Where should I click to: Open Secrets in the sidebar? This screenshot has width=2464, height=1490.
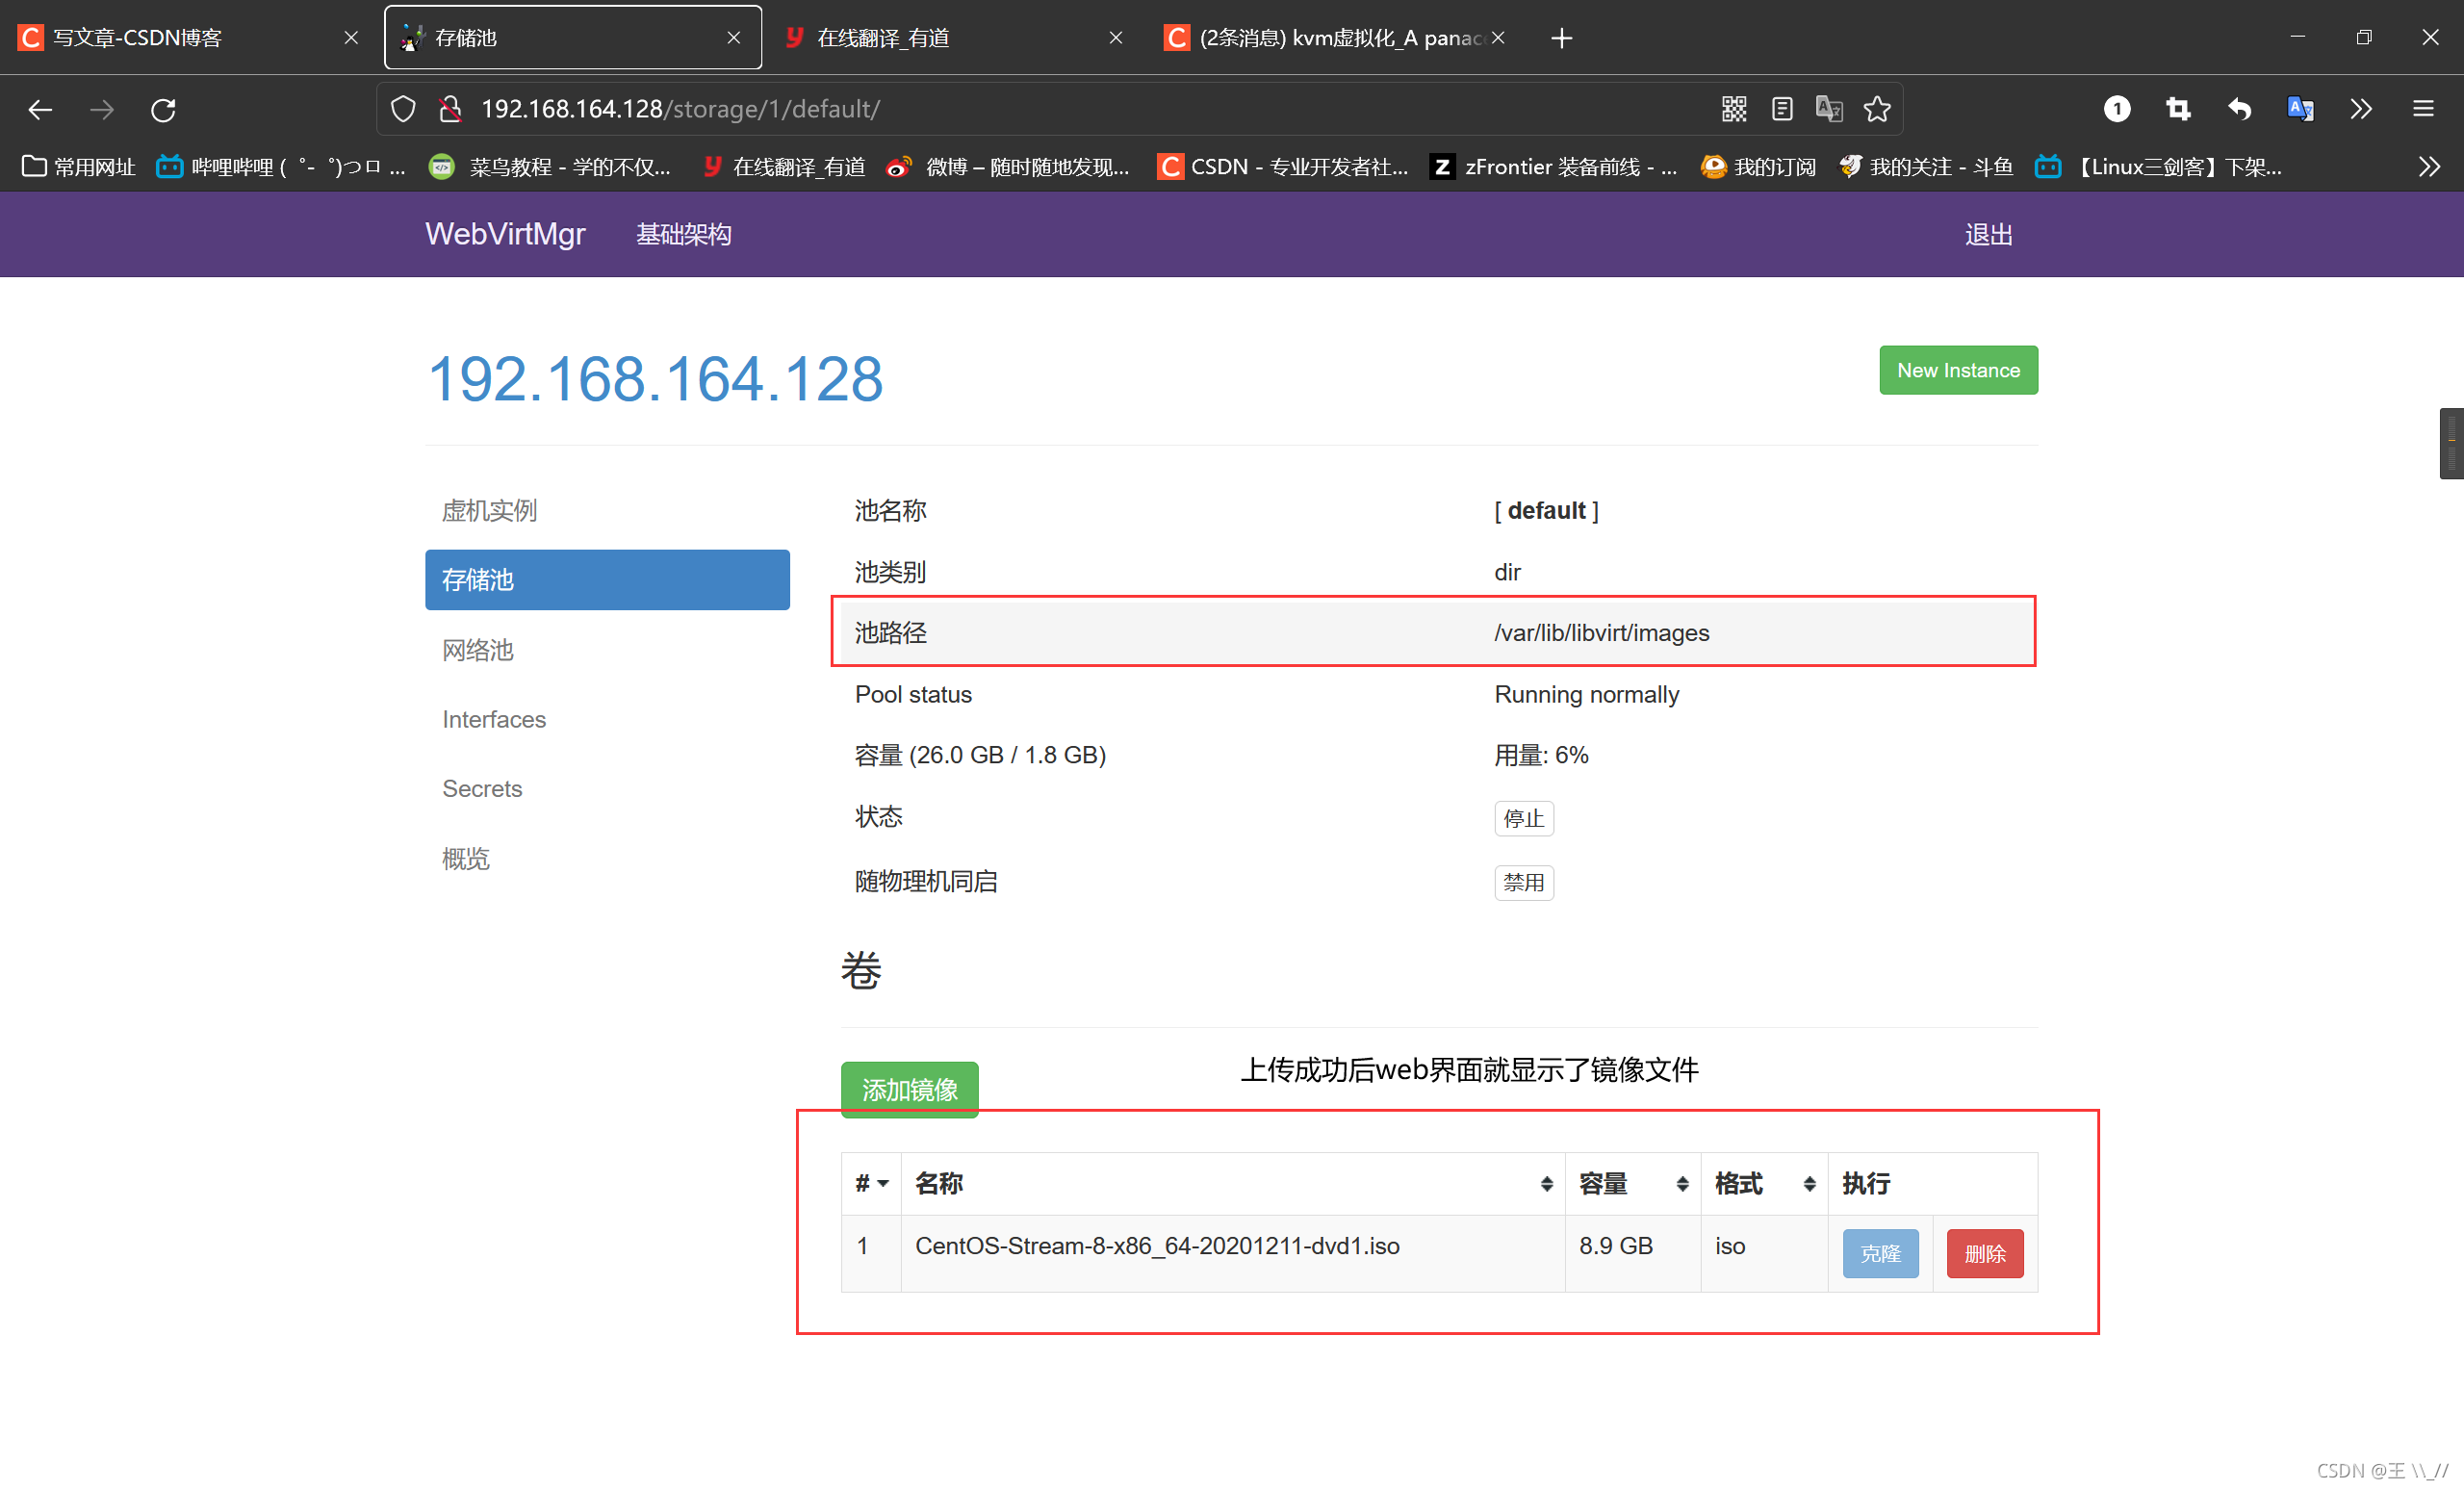click(x=607, y=788)
